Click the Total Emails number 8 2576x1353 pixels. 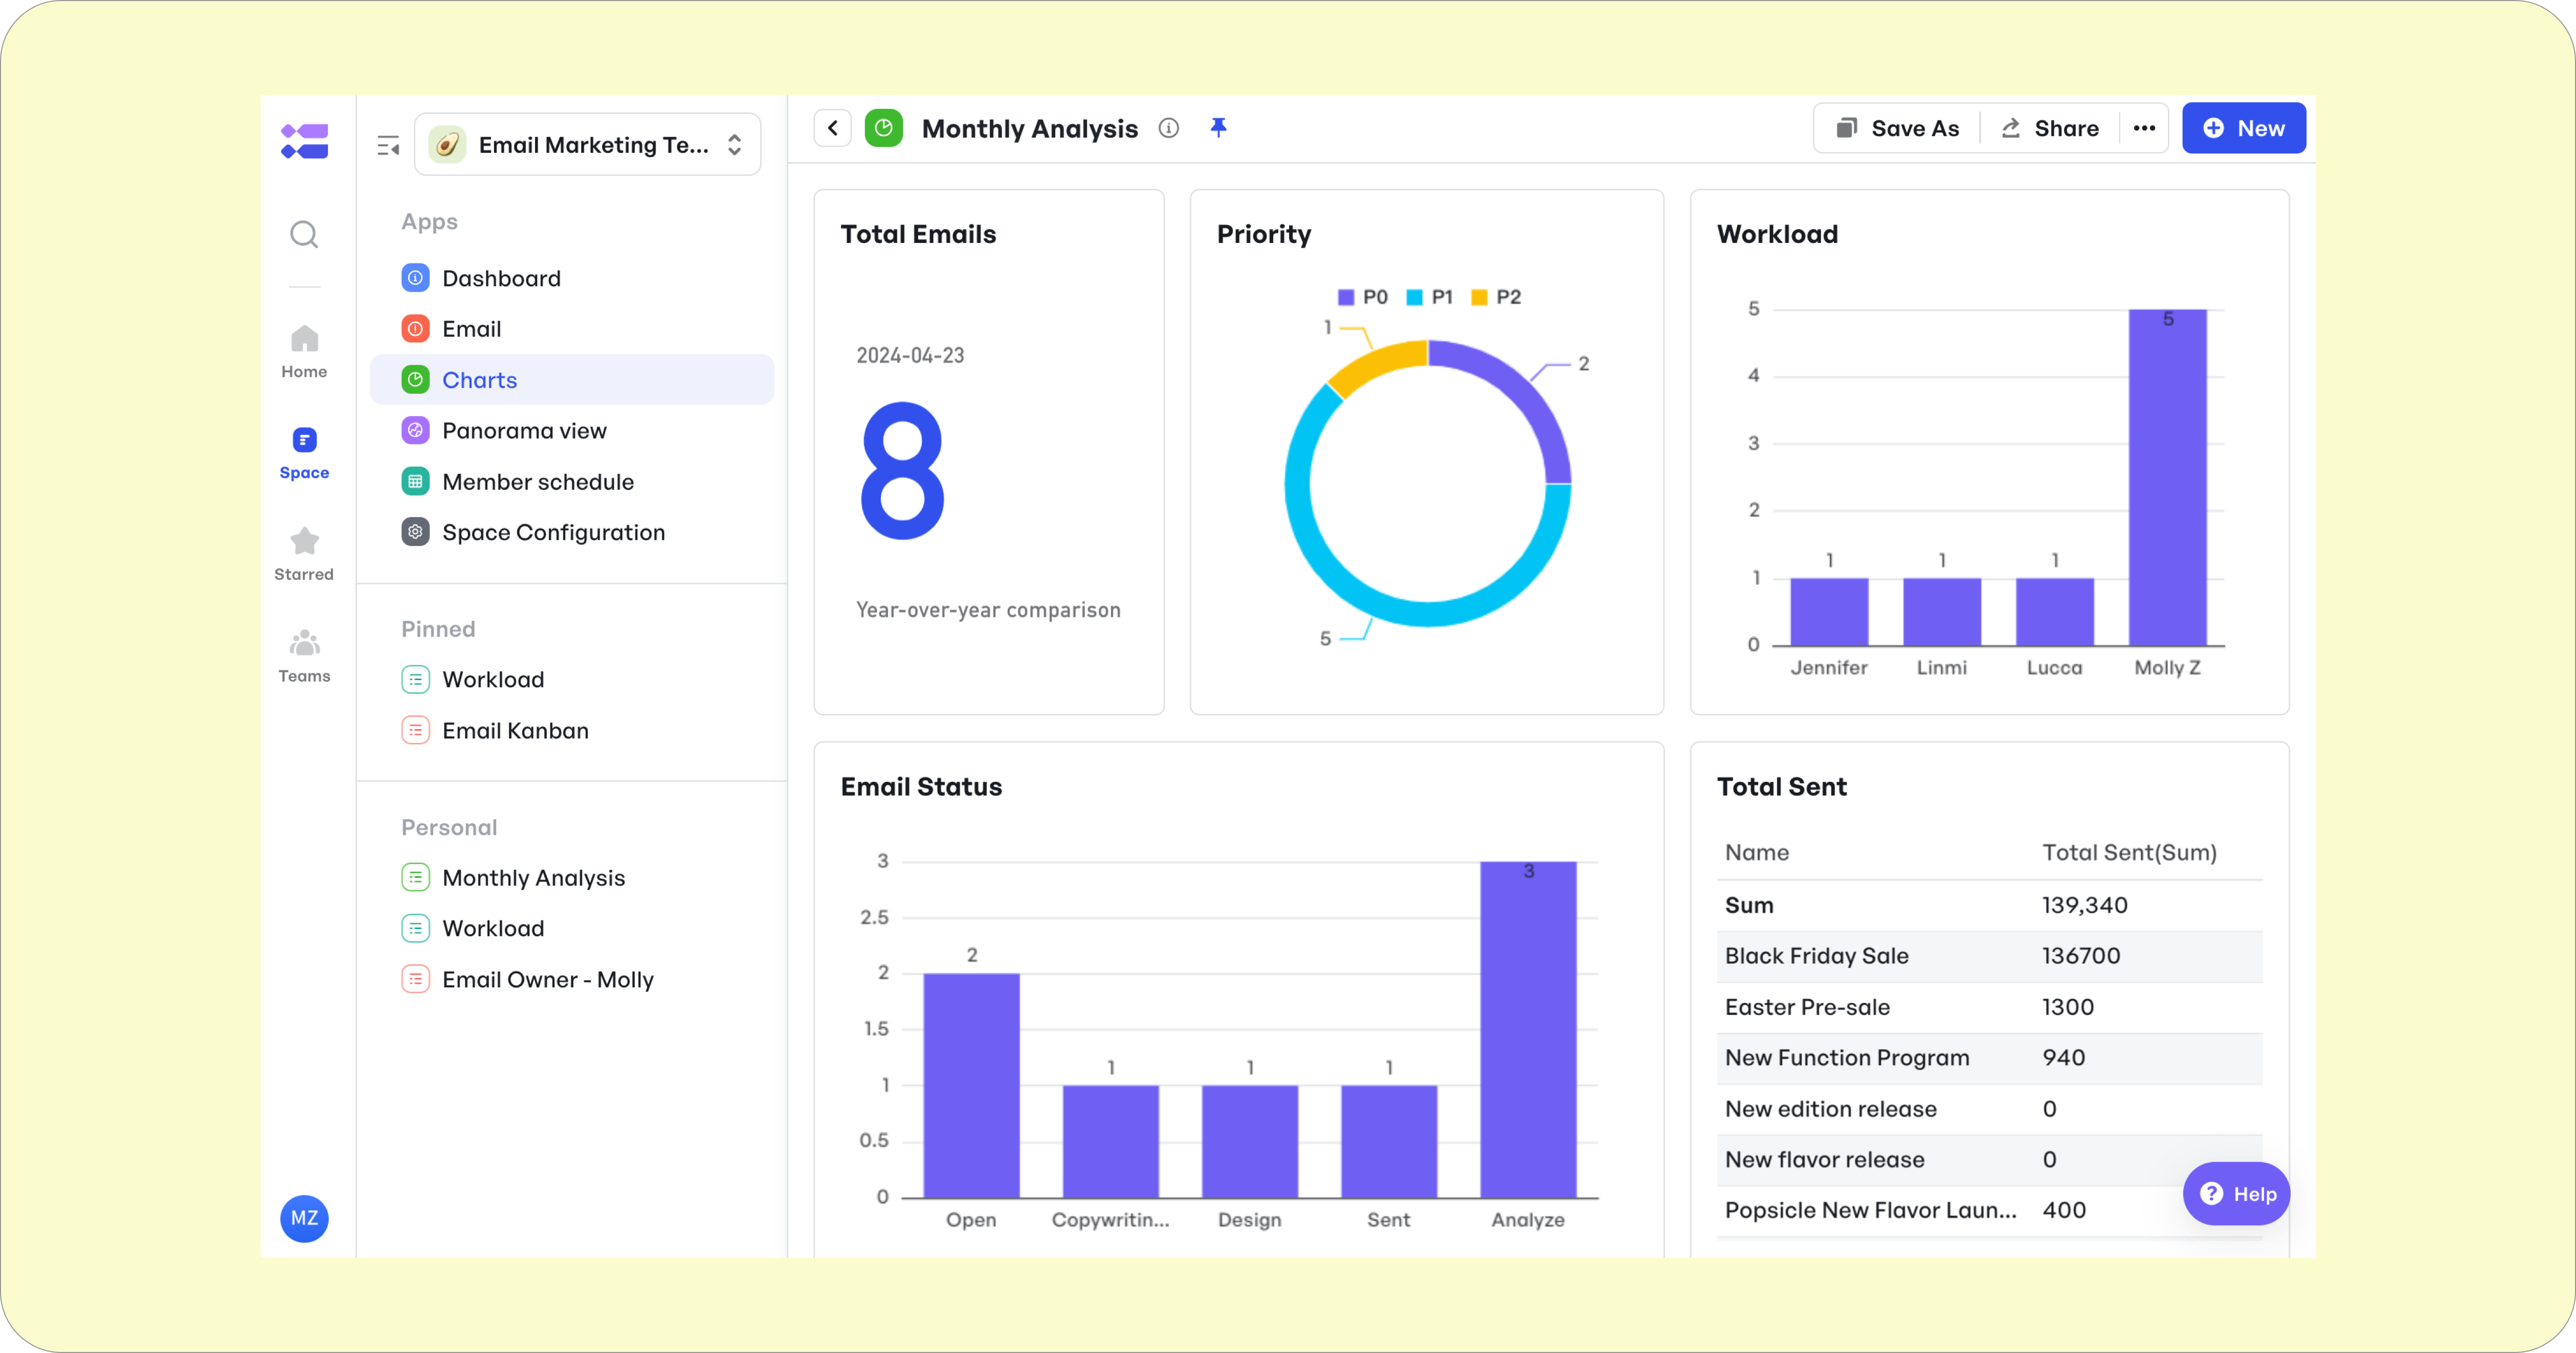point(903,471)
